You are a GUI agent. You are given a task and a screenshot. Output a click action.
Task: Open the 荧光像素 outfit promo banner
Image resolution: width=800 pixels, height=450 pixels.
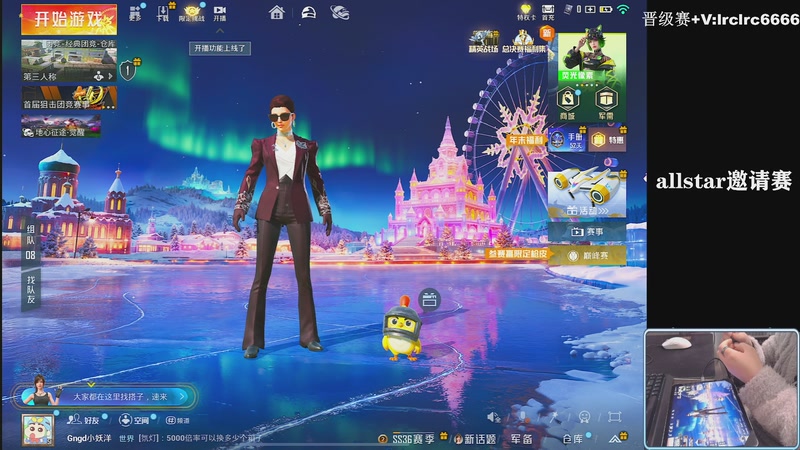(591, 59)
